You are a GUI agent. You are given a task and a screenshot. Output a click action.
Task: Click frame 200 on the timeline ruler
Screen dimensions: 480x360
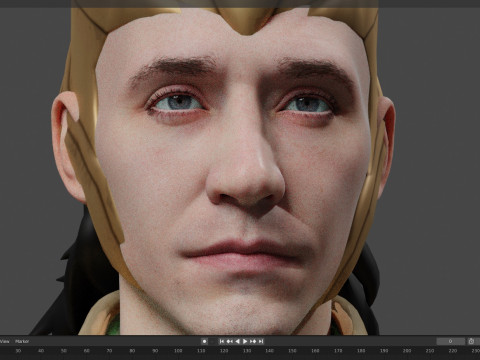coord(407,351)
